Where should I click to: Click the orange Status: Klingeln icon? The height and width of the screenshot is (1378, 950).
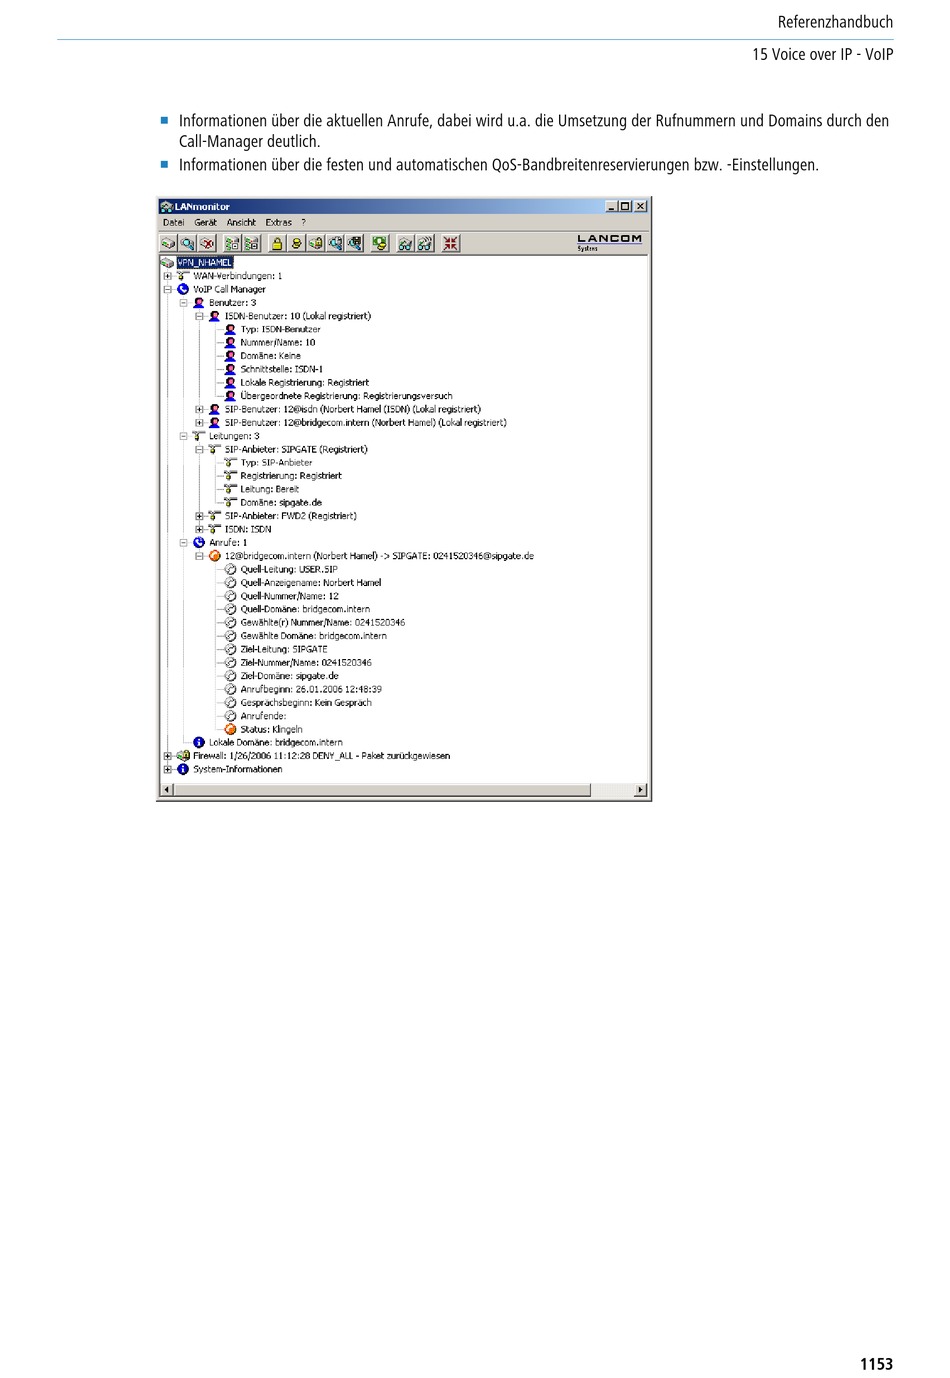[230, 729]
